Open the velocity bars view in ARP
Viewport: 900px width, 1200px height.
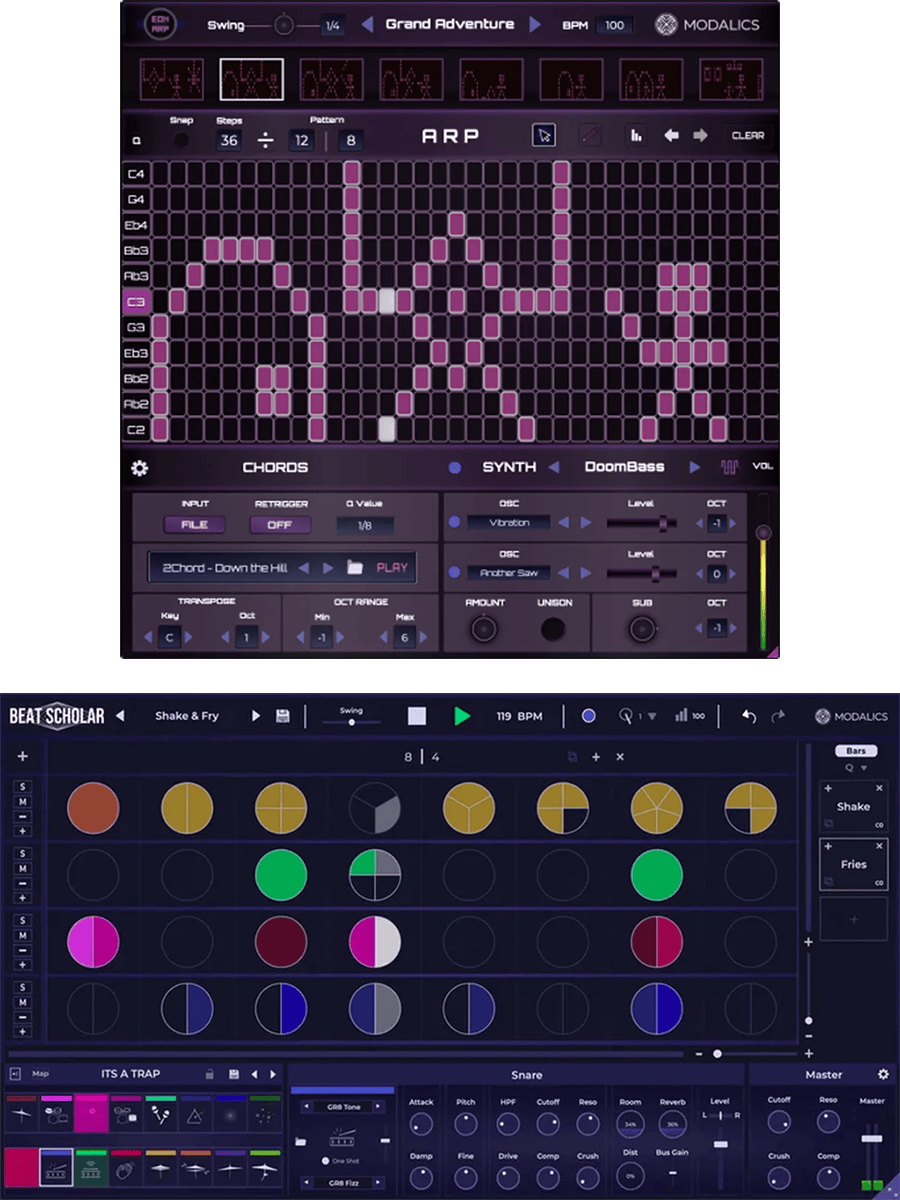pyautogui.click(x=635, y=136)
